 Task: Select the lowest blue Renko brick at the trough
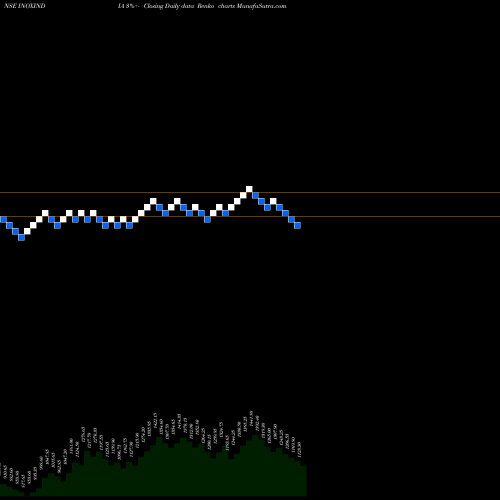[21, 237]
